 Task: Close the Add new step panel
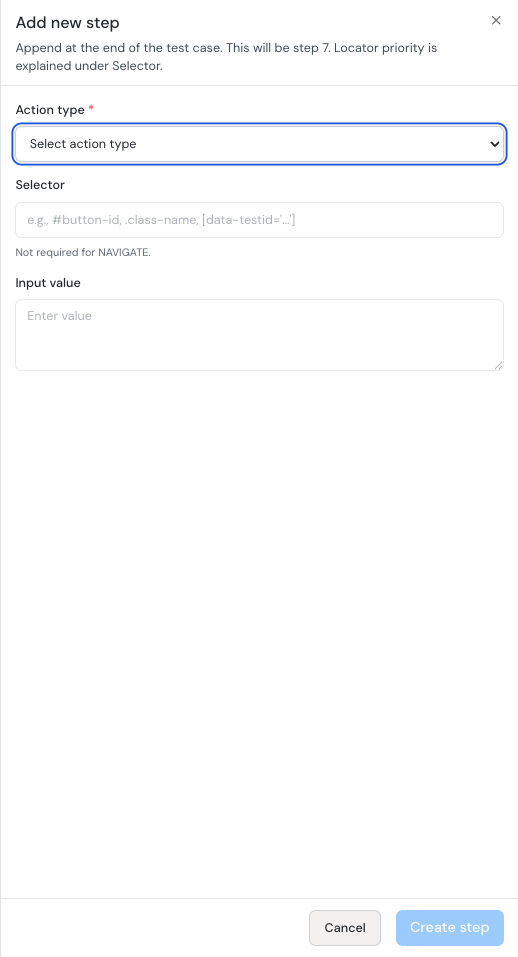point(496,20)
